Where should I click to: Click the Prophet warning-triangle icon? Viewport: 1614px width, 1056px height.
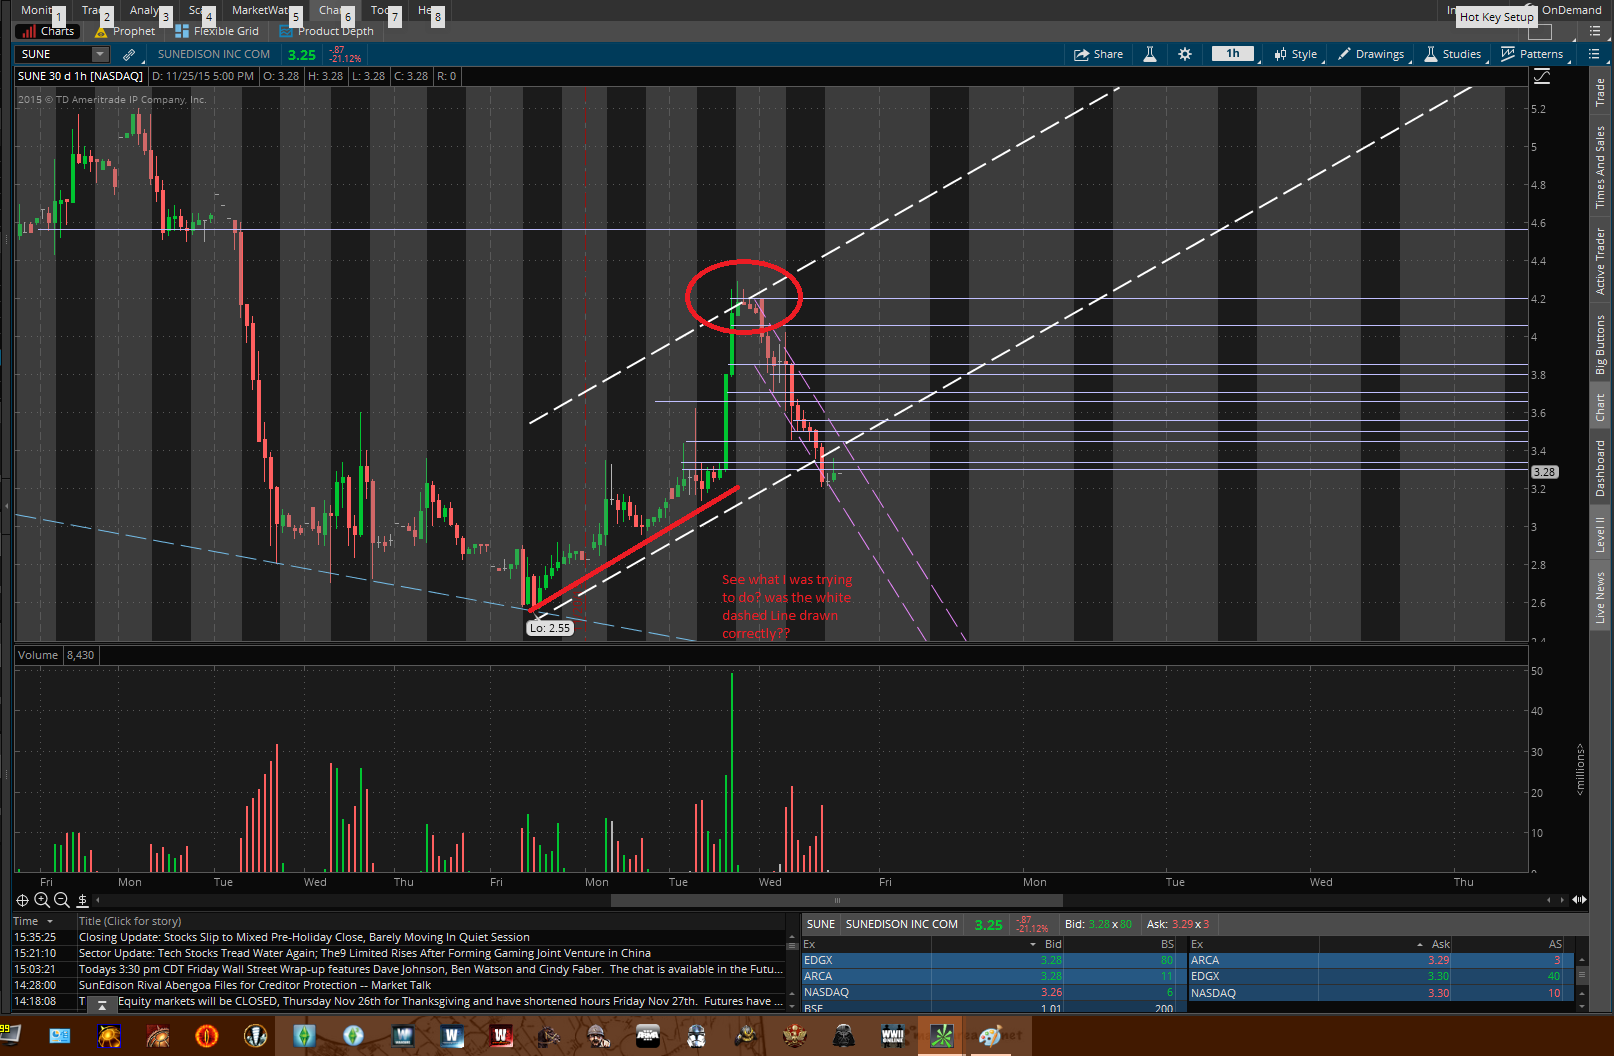click(x=101, y=32)
